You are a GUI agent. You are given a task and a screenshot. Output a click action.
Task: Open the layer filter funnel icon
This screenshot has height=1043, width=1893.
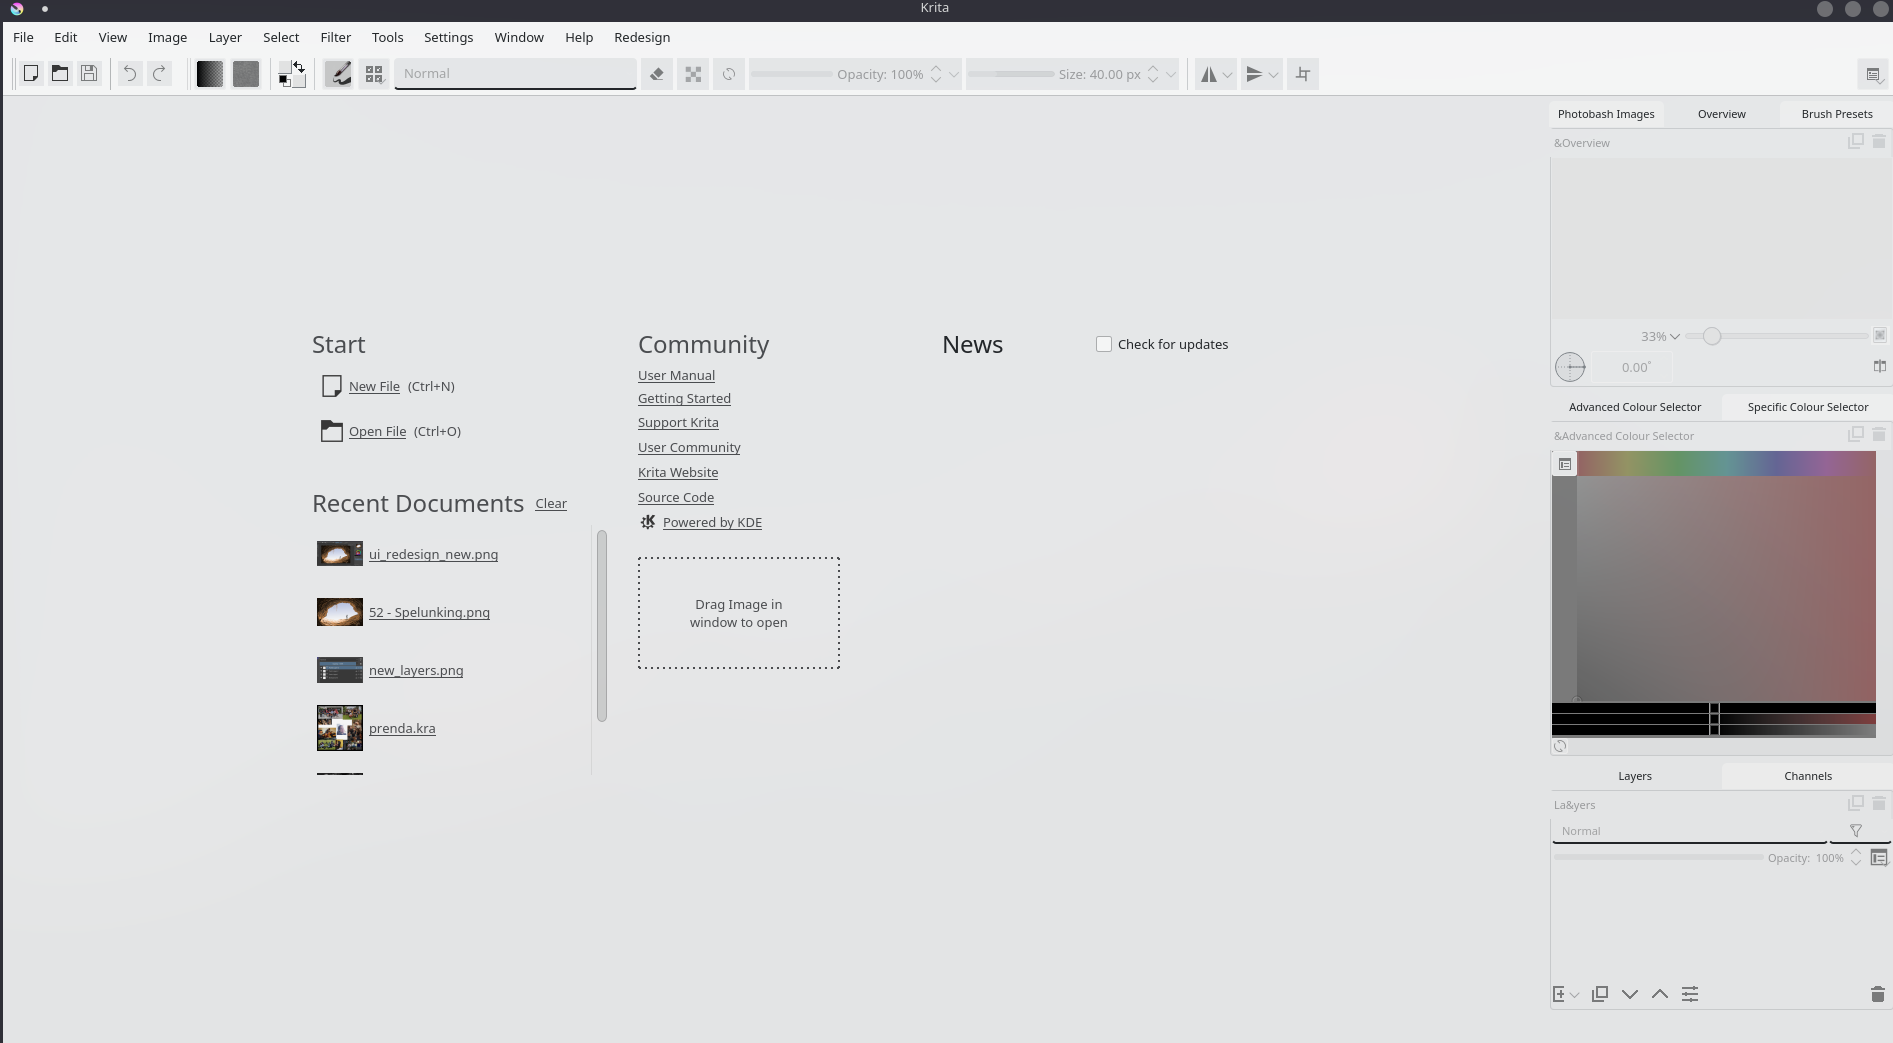(x=1856, y=831)
